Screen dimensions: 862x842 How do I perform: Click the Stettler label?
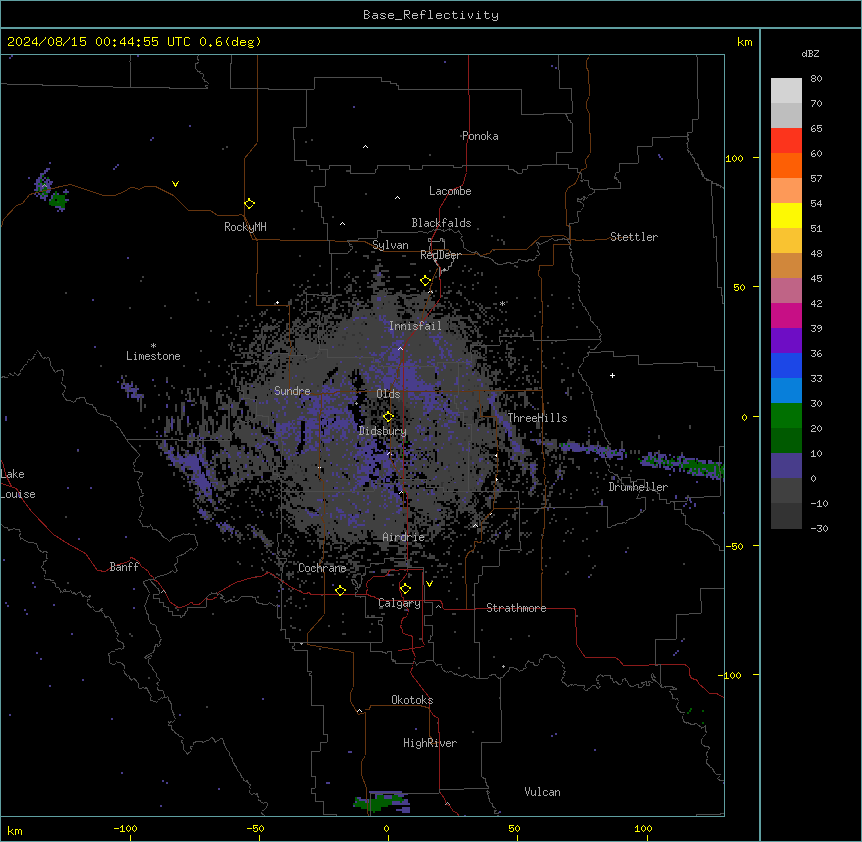(x=634, y=237)
